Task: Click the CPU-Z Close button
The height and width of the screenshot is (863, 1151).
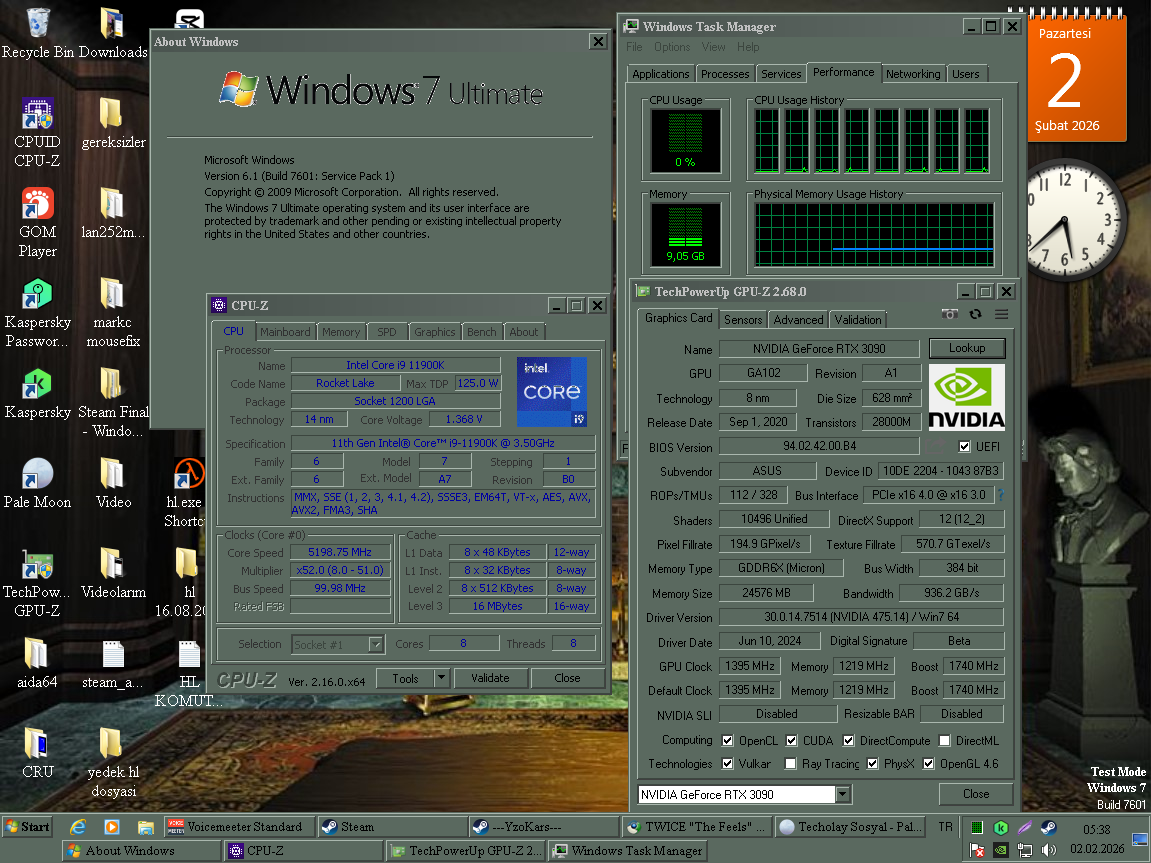Action: pos(567,678)
